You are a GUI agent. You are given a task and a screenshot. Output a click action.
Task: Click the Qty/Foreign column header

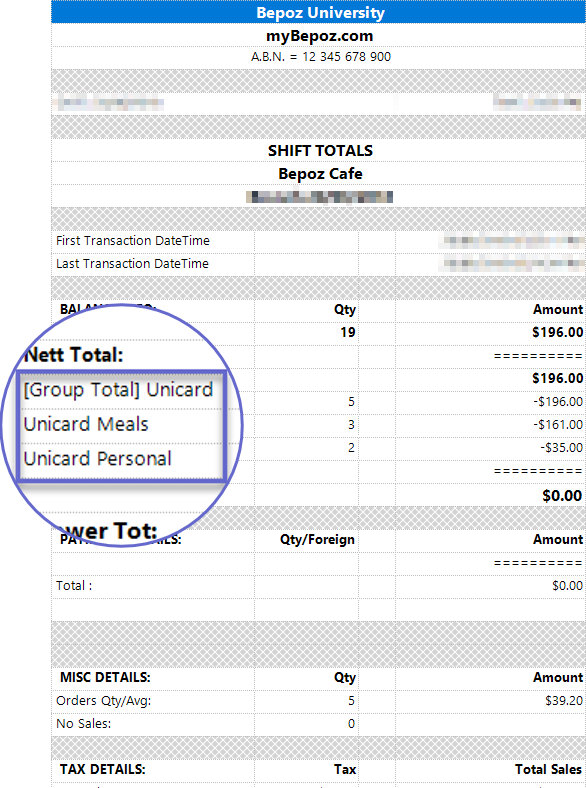coord(317,540)
